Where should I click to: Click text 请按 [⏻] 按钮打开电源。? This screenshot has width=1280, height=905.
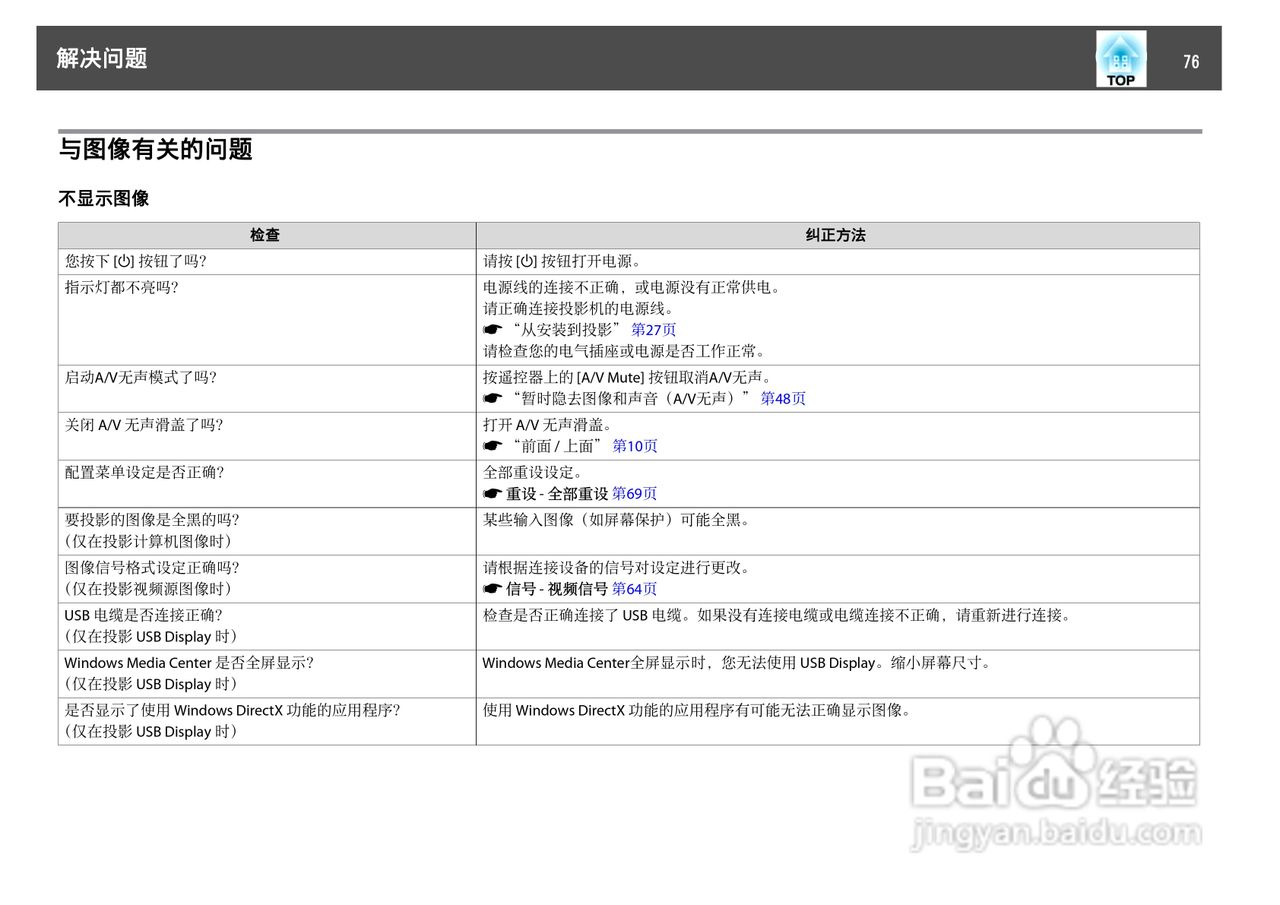(x=562, y=261)
